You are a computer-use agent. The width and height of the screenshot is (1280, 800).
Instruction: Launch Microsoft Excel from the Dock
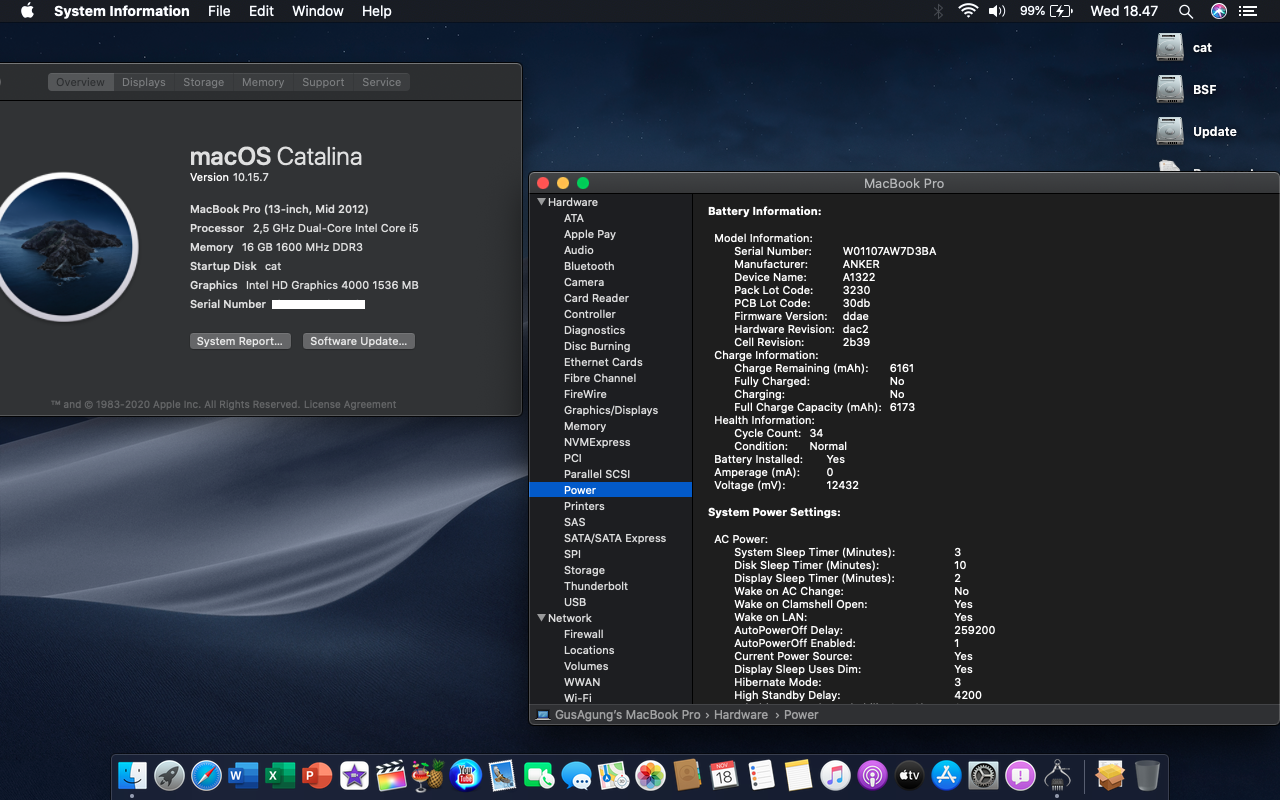(x=280, y=775)
